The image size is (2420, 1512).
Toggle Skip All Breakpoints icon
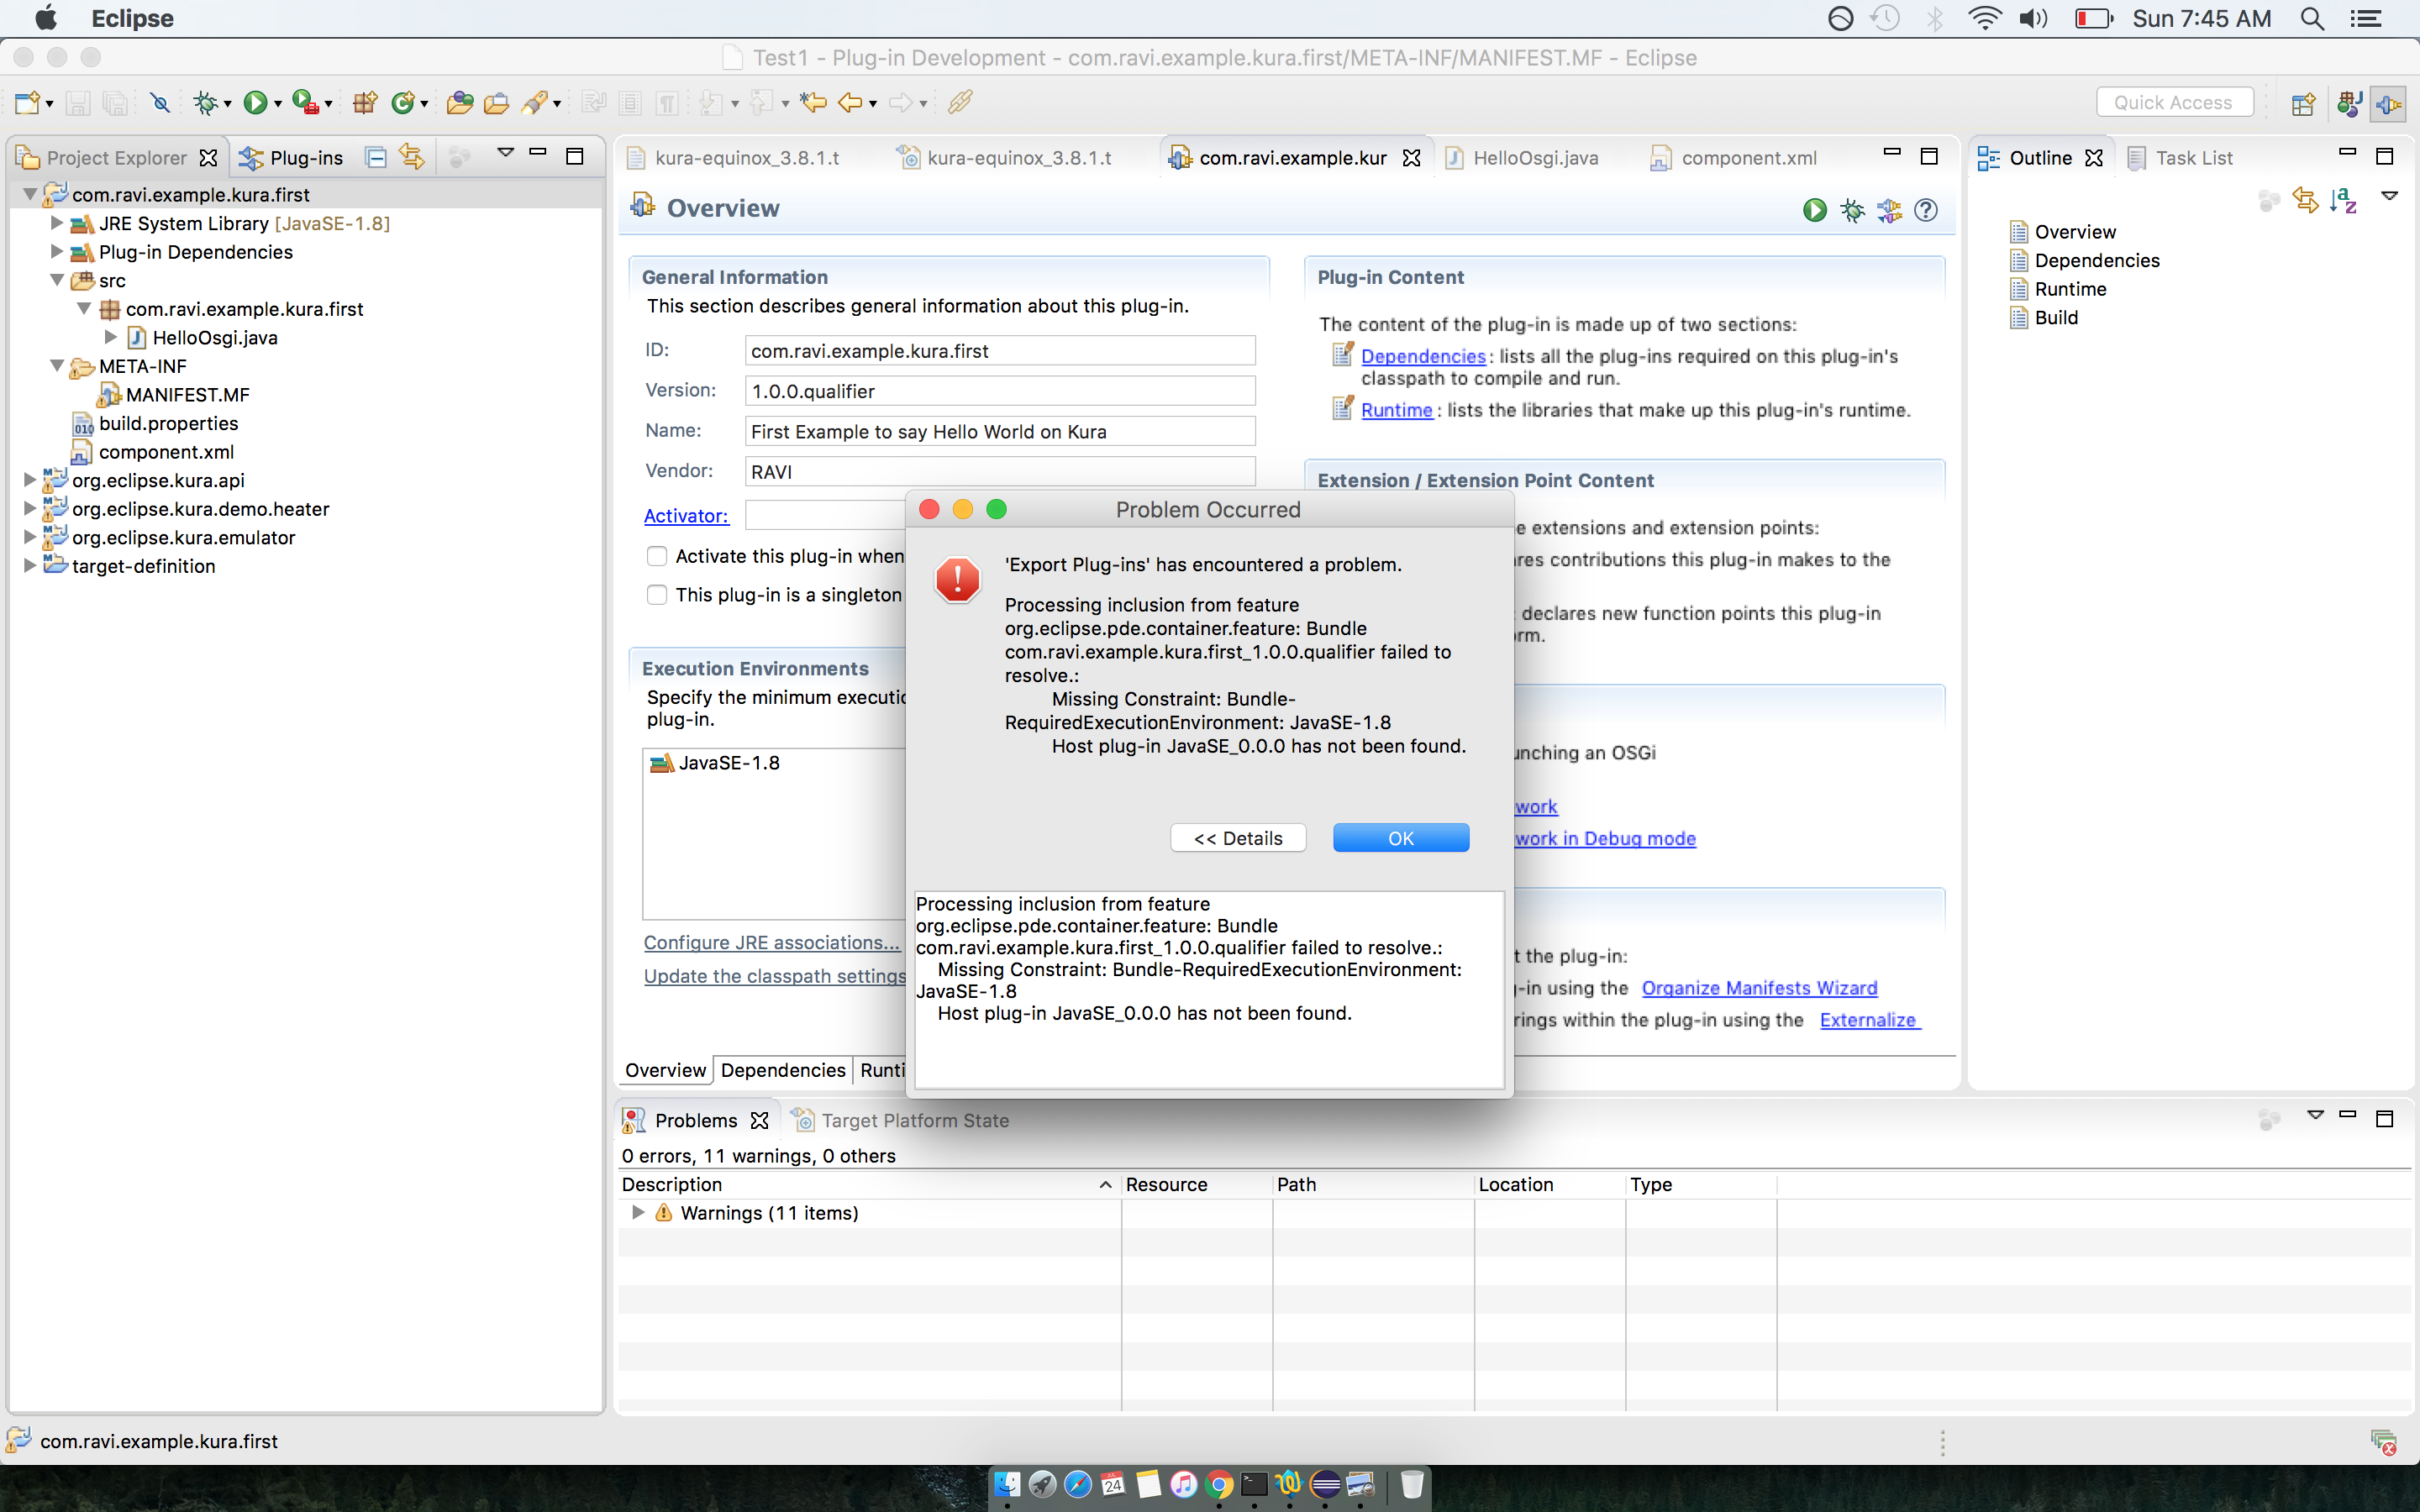tap(160, 102)
